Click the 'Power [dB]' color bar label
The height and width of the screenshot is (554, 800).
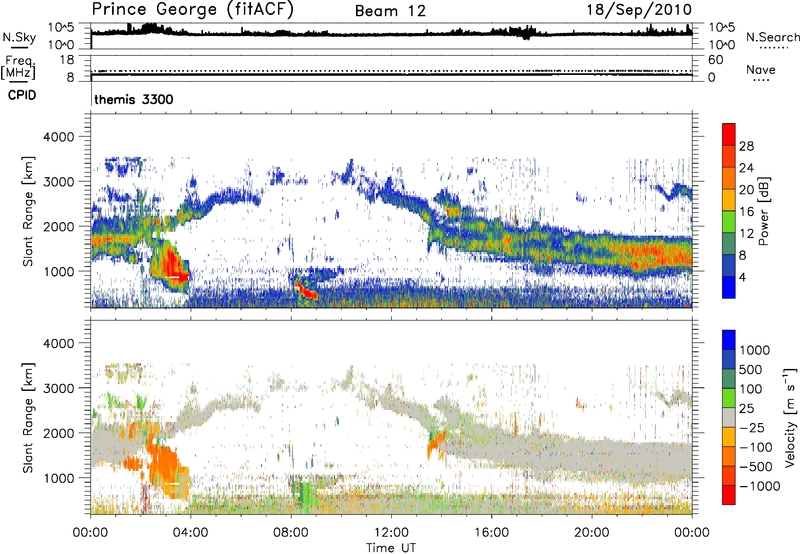click(x=763, y=211)
